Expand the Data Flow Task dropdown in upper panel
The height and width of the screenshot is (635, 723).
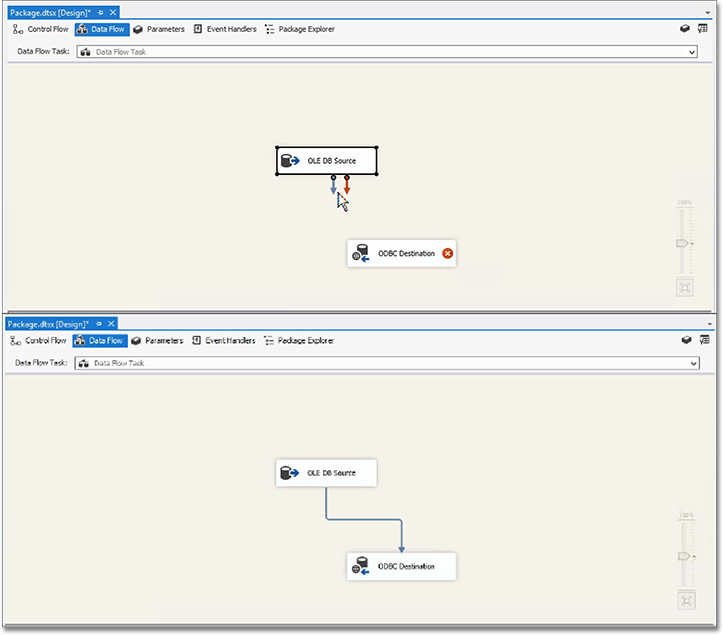691,52
